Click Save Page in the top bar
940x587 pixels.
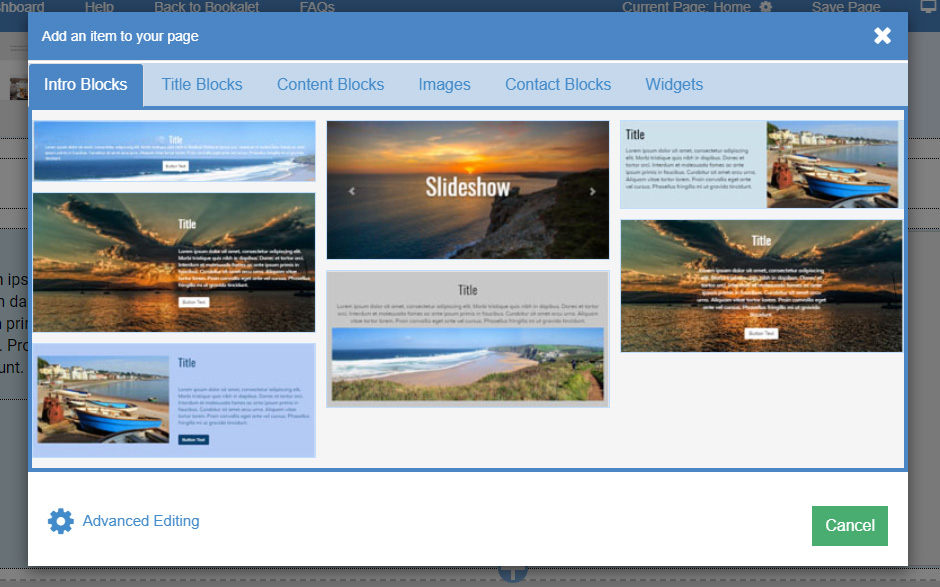coord(846,7)
